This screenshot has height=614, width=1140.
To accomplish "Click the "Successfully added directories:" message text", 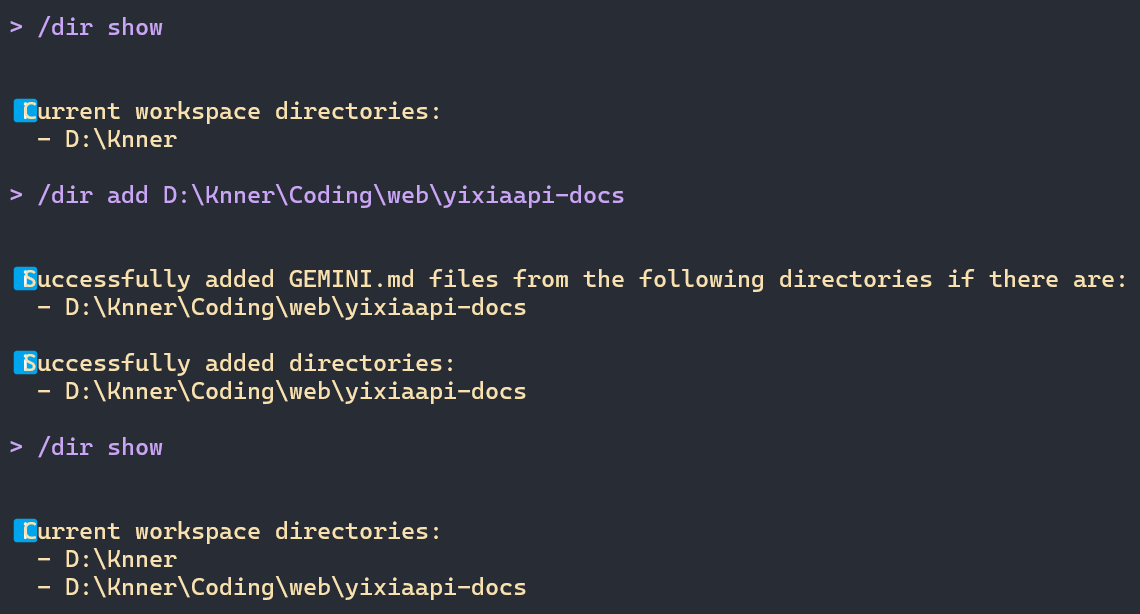I will click(245, 363).
